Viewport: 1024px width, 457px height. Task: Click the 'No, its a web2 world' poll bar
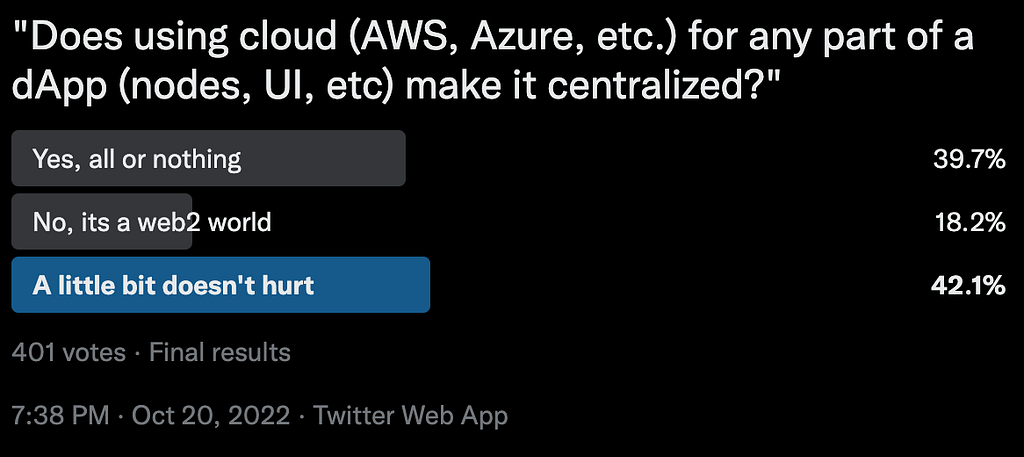coord(102,221)
